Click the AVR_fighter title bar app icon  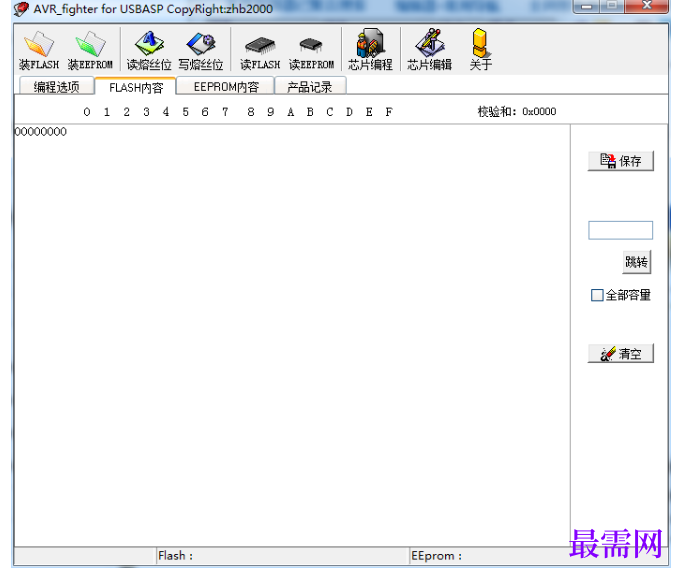coord(21,8)
